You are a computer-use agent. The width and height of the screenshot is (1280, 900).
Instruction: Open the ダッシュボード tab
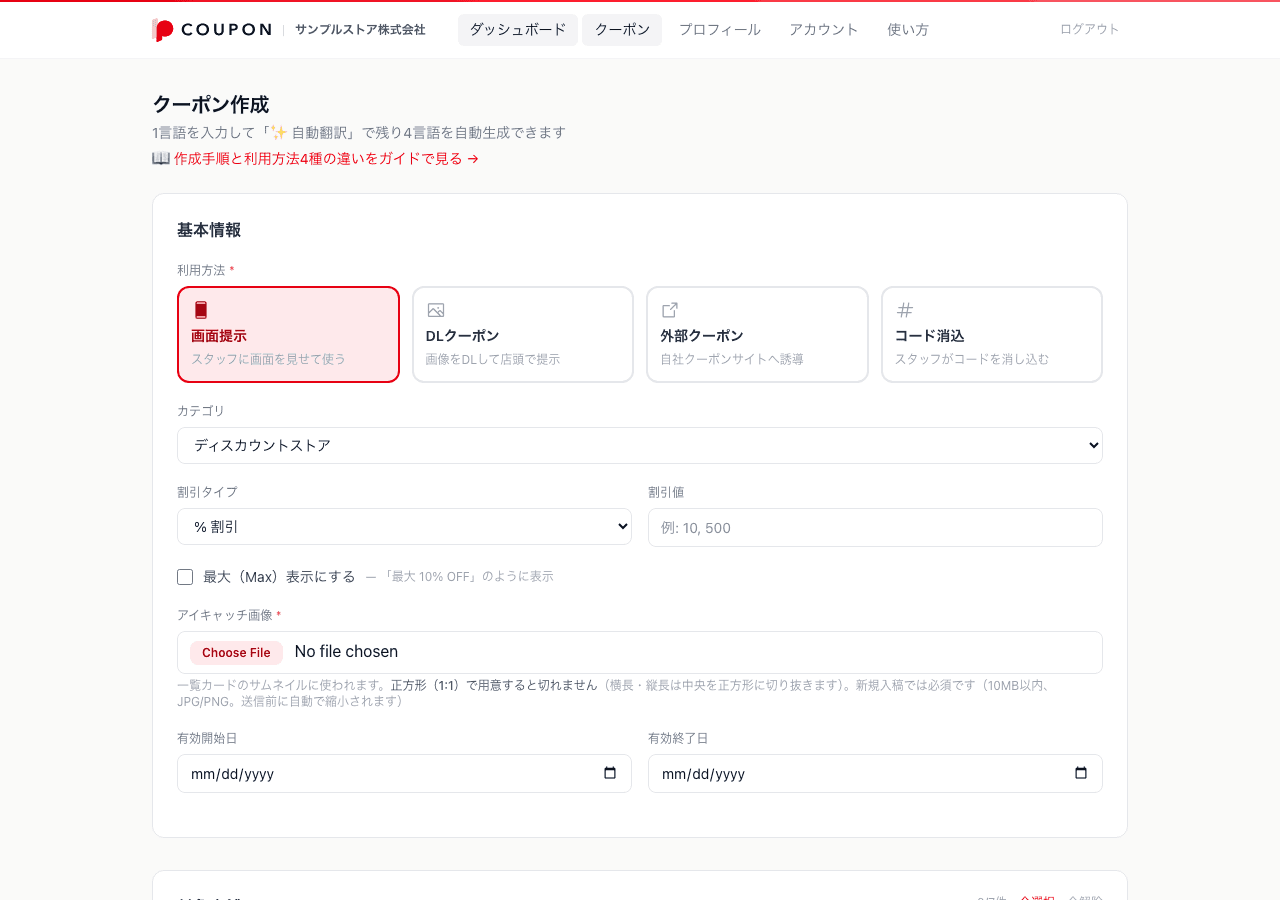point(518,29)
